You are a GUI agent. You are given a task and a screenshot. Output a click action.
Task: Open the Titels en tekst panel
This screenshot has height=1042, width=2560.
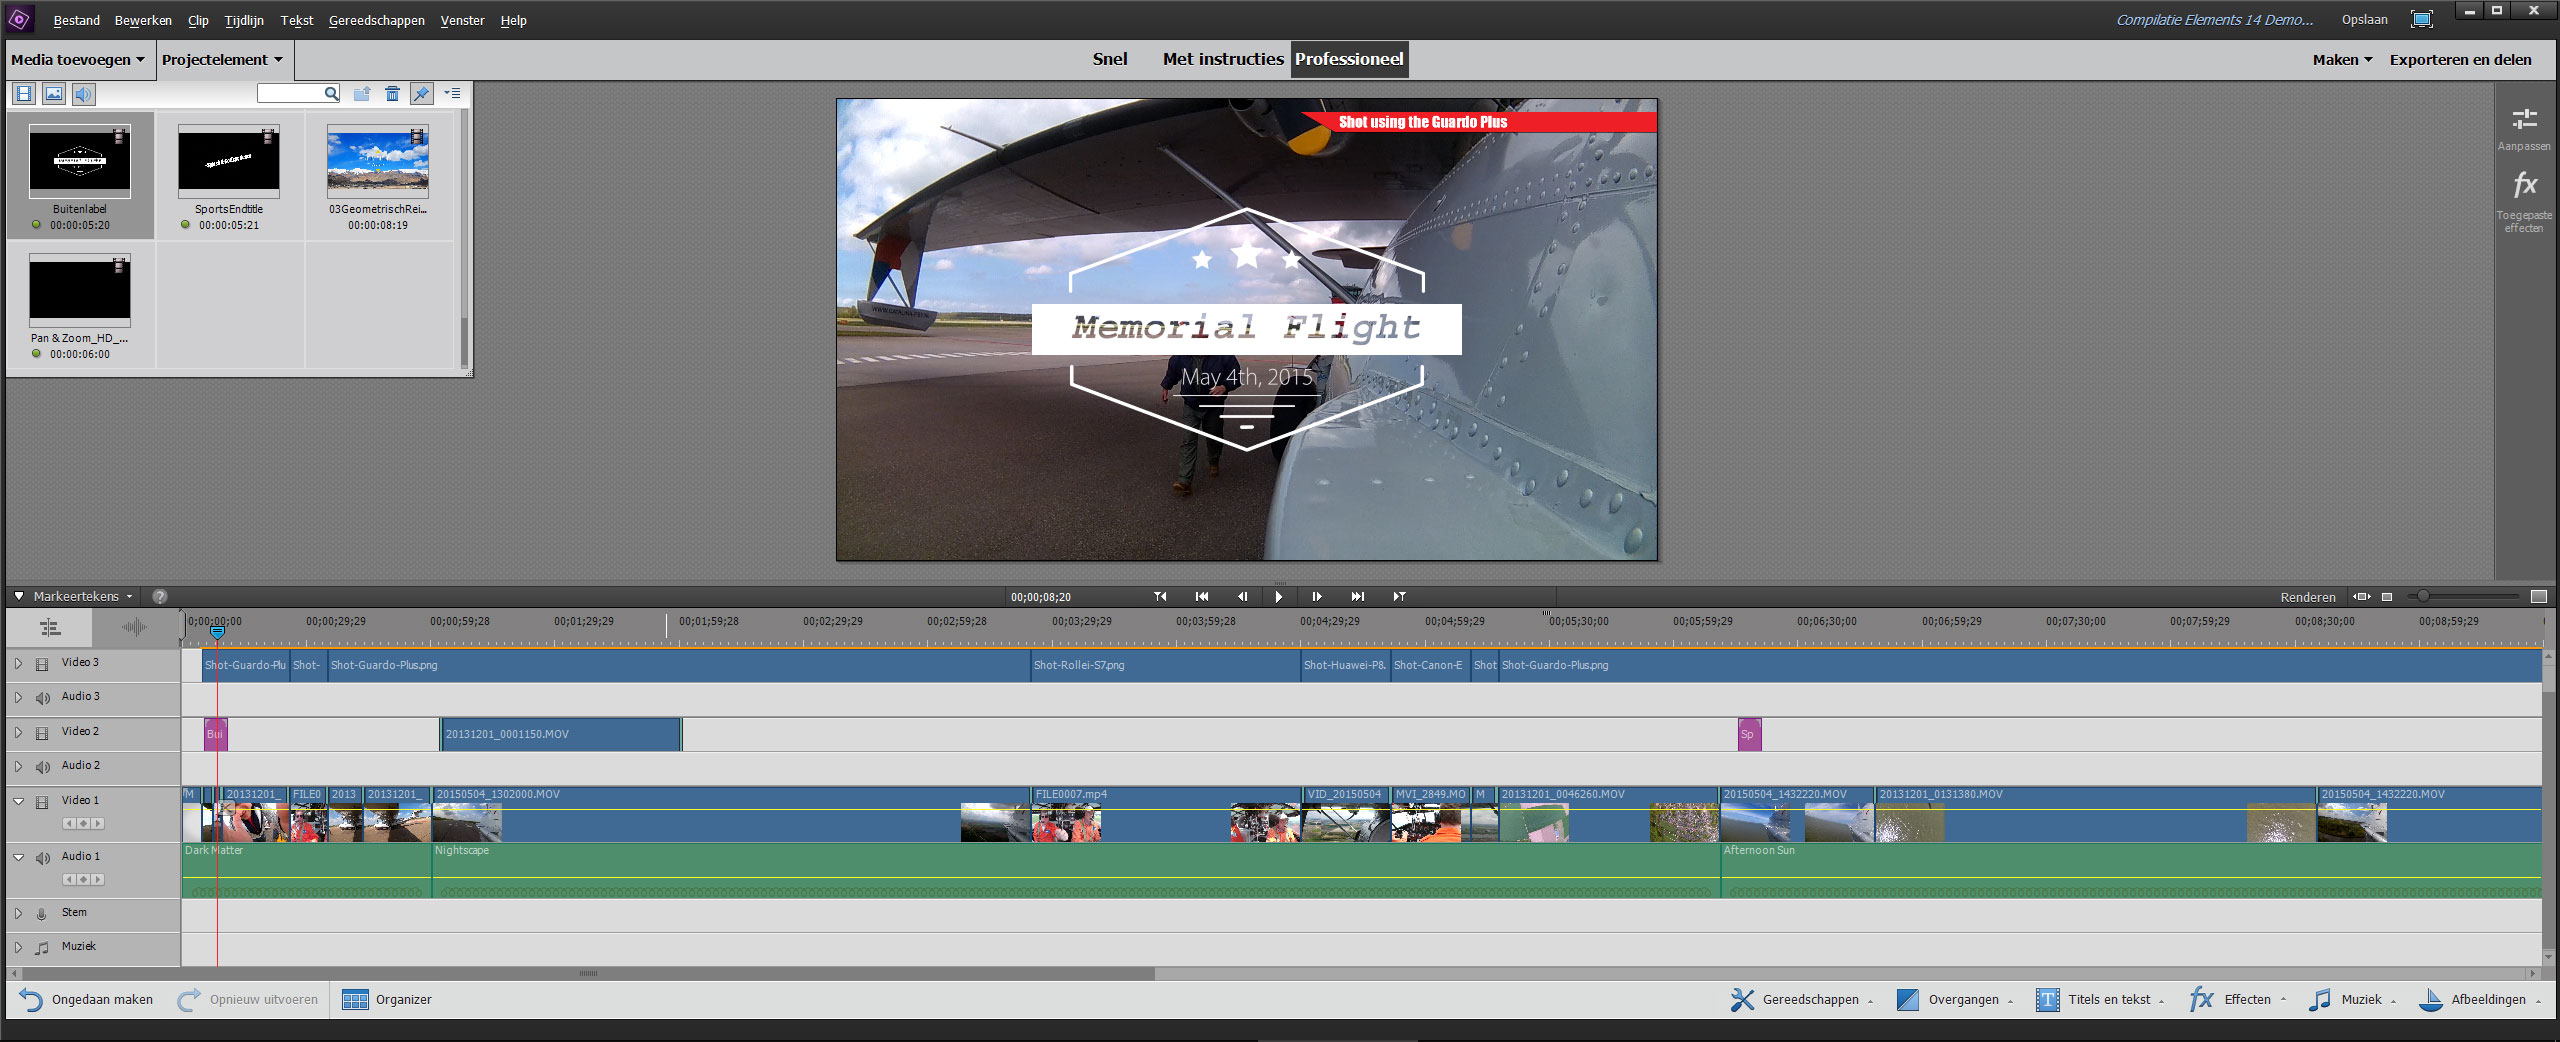coord(2099,1000)
